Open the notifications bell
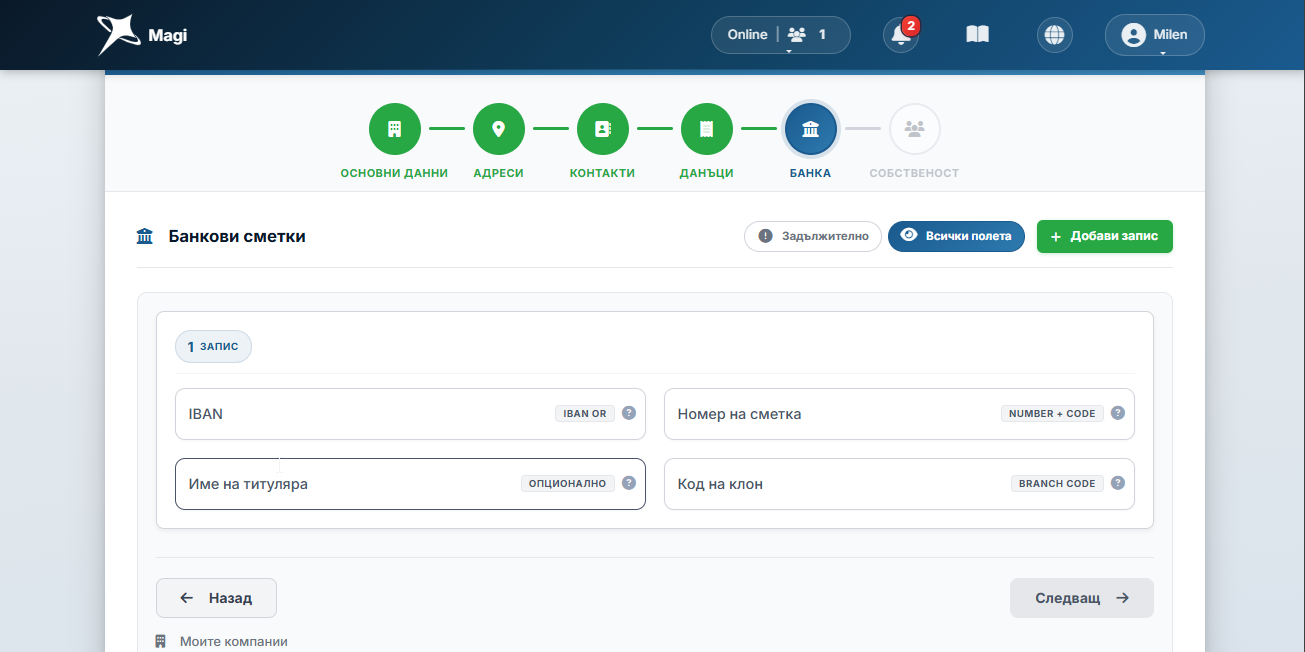Viewport: 1305px width, 652px height. (901, 35)
